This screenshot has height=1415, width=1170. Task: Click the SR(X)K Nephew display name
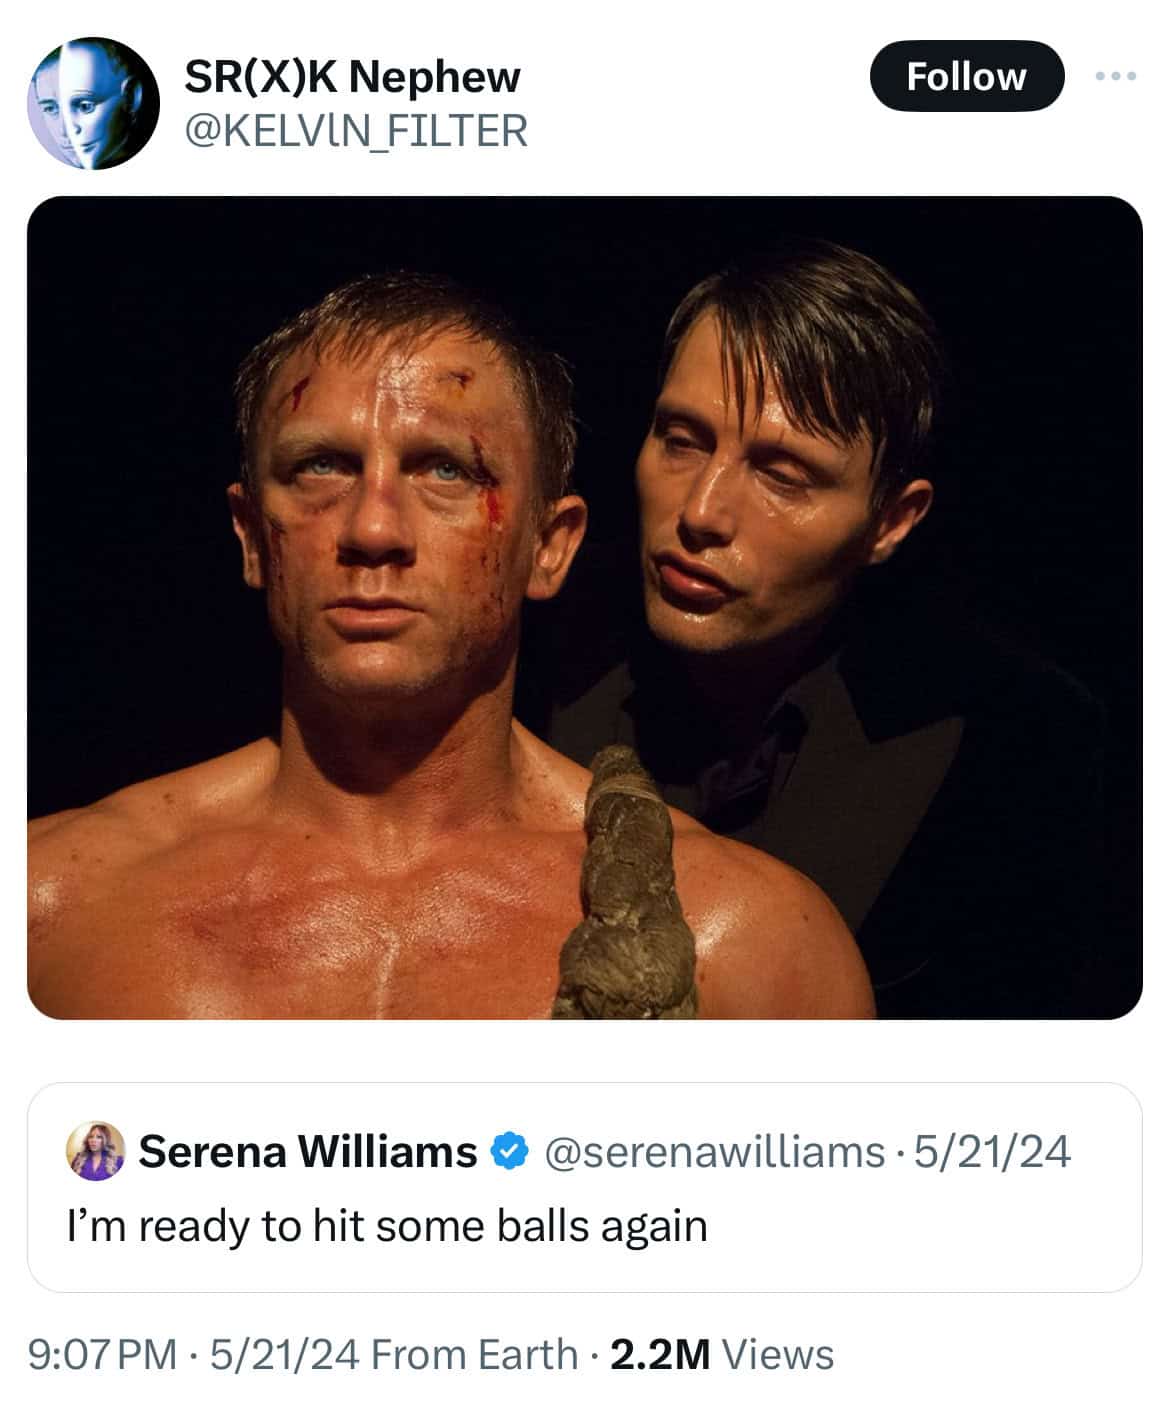pos(352,77)
